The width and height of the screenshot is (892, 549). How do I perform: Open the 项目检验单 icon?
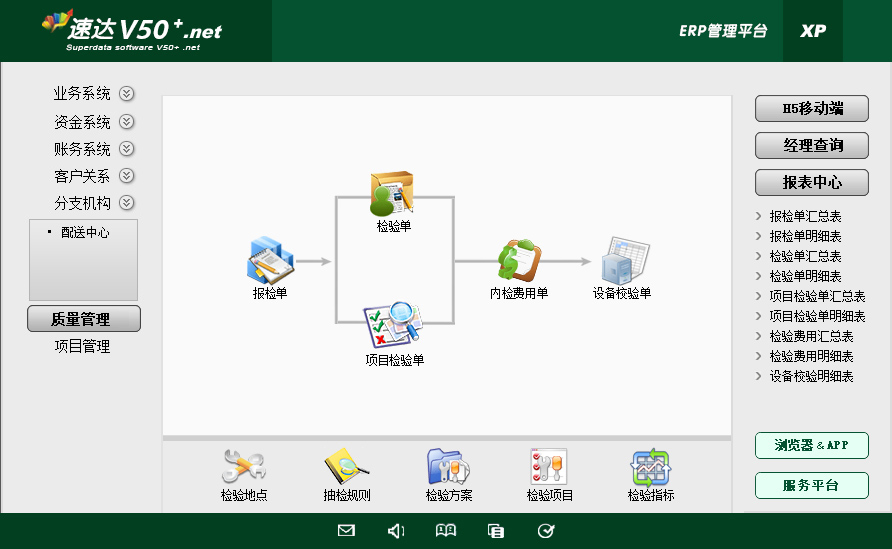point(393,325)
